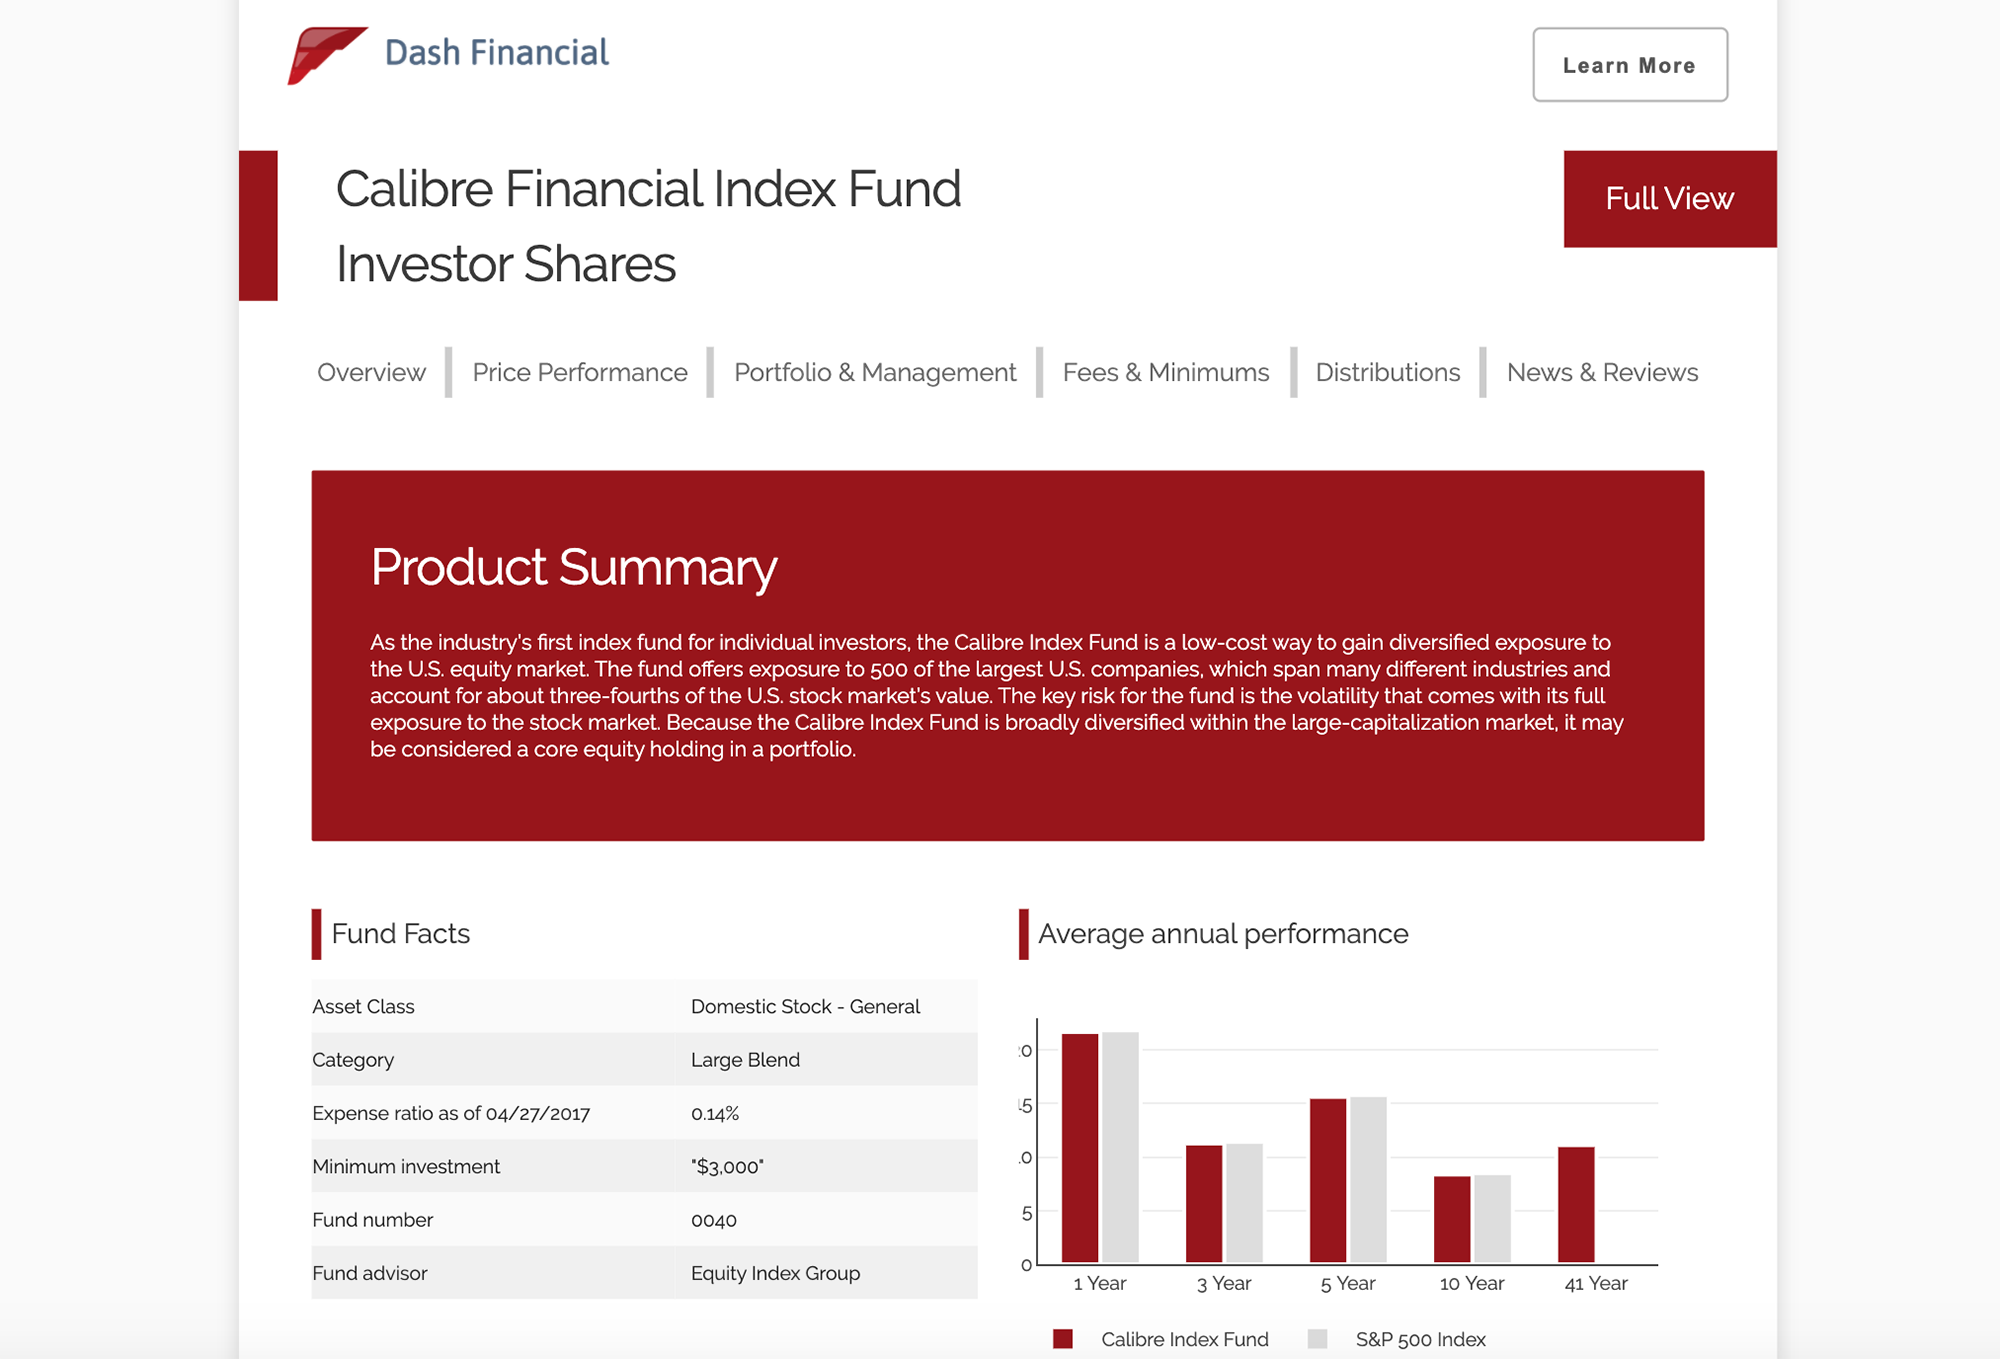This screenshot has height=1359, width=2000.
Task: Click the 41 Year red bar in chart
Action: point(1576,1205)
